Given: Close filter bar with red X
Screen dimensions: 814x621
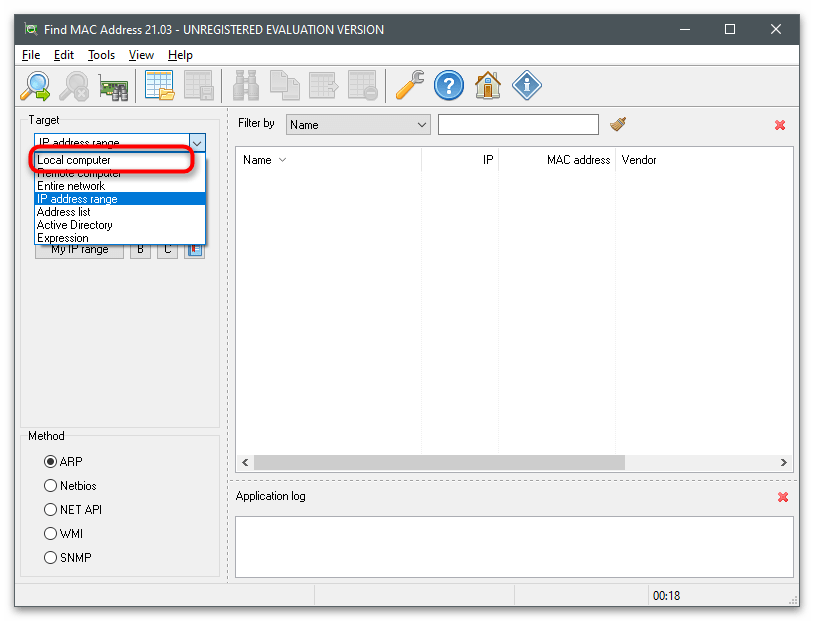Looking at the screenshot, I should pyautogui.click(x=780, y=125).
